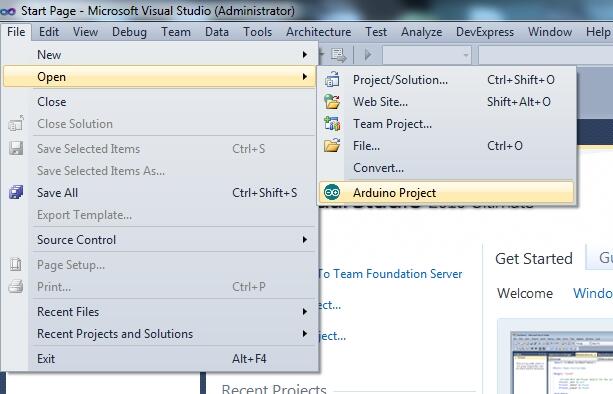Expand the New submenu arrow
The height and width of the screenshot is (394, 613).
[305, 55]
